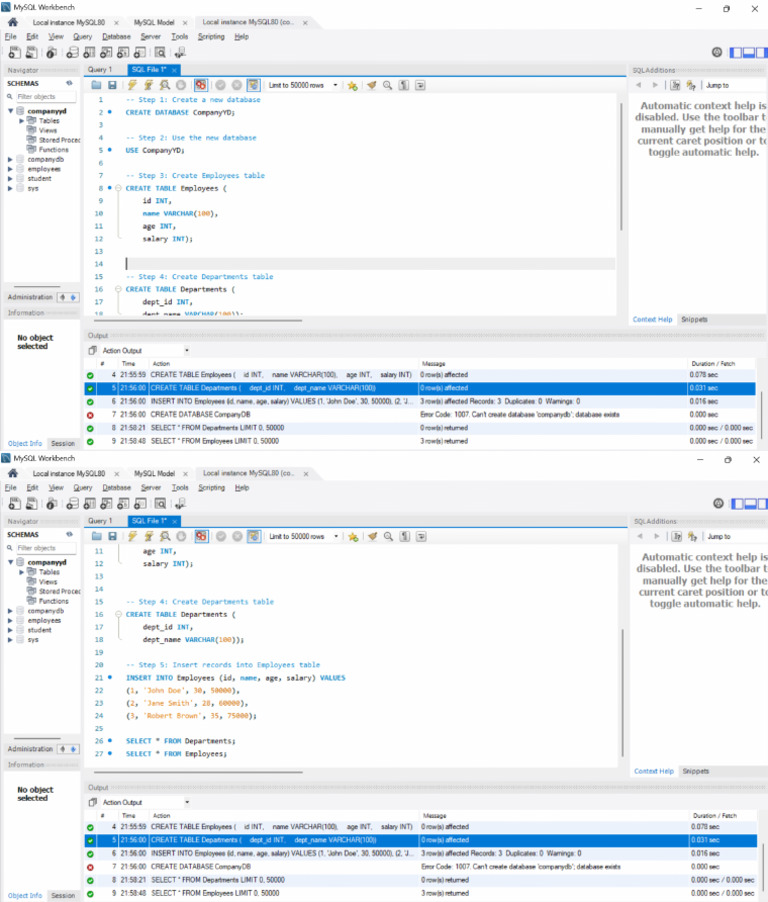Image resolution: width=768 pixels, height=902 pixels.
Task: Save a snippet with the star icon in the upper editor
Action: coord(353,85)
